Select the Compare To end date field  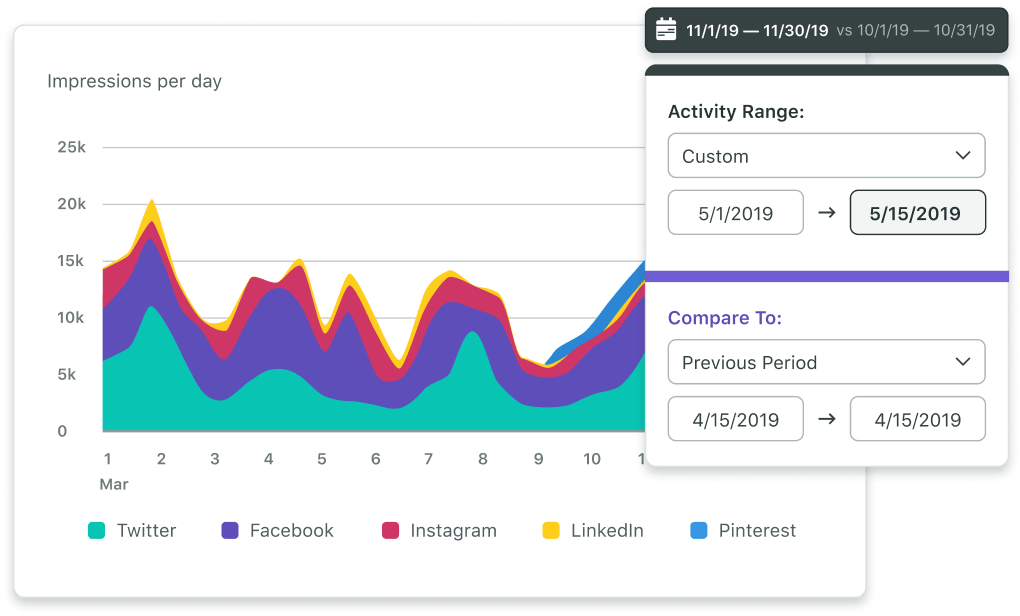(x=917, y=419)
